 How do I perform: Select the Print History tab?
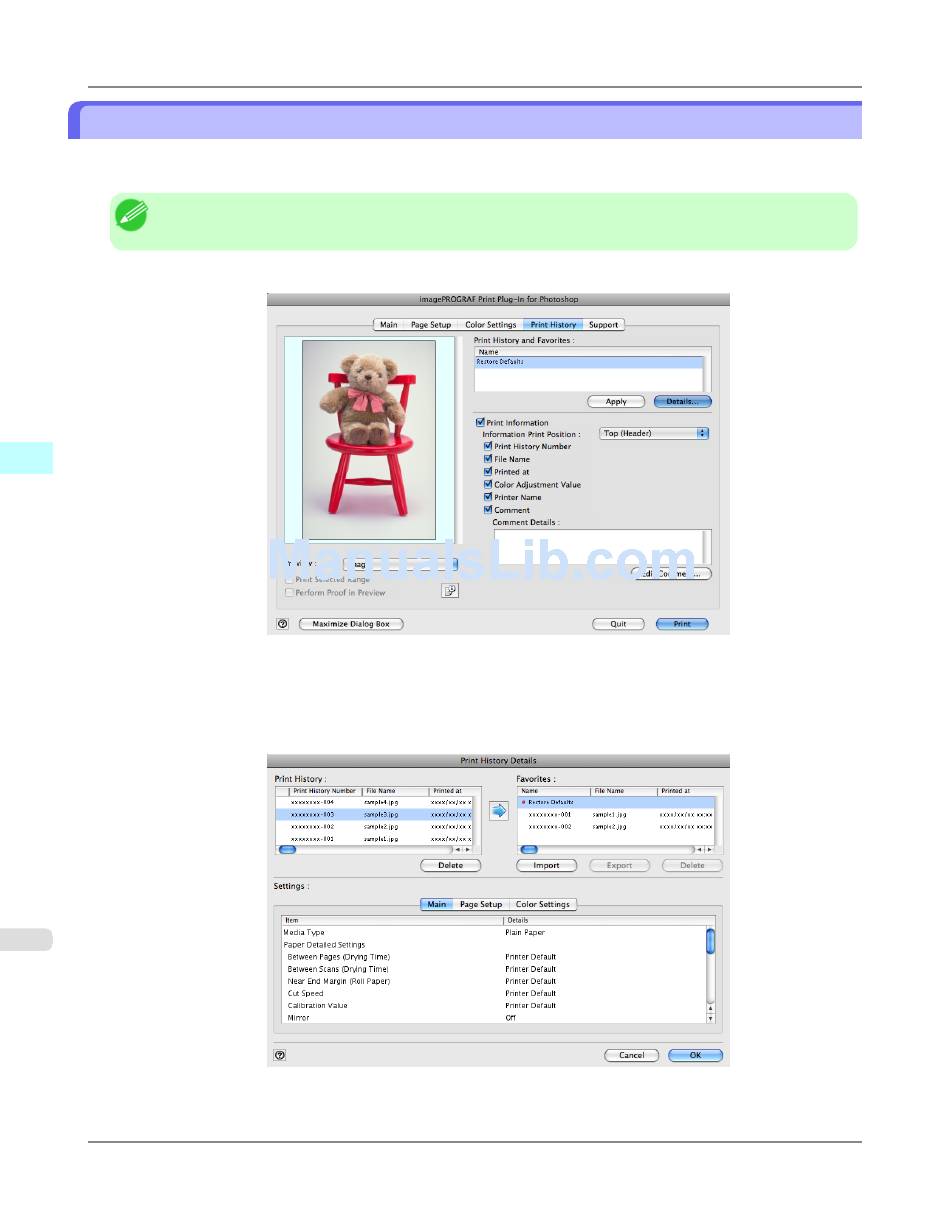[x=553, y=325]
